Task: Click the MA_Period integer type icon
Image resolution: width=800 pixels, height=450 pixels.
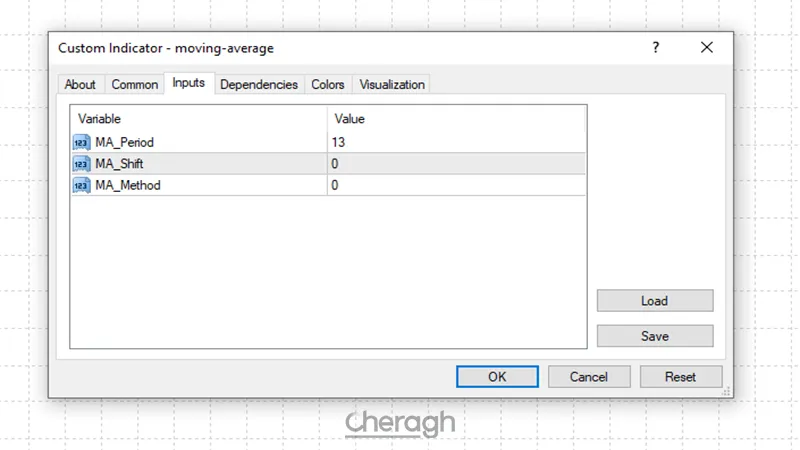Action: [81, 142]
